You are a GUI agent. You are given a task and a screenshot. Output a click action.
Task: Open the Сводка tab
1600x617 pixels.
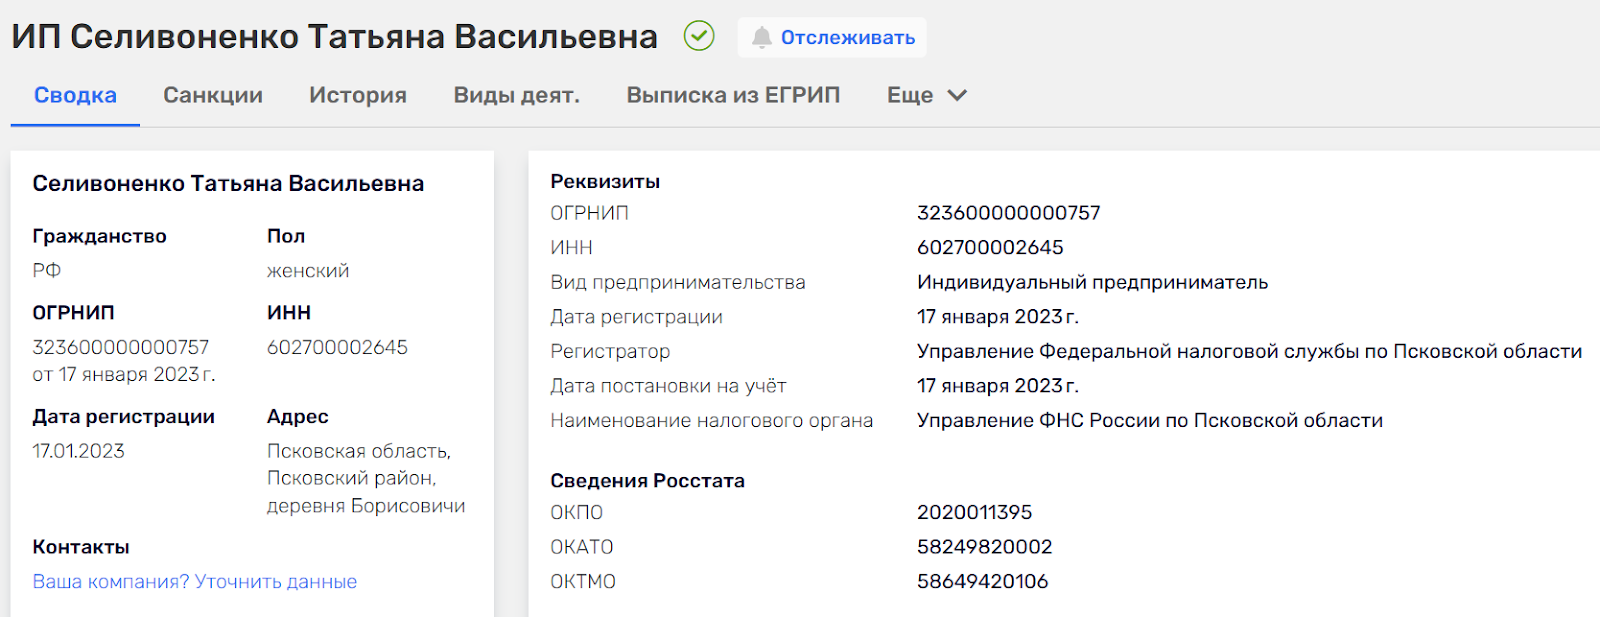pyautogui.click(x=75, y=95)
